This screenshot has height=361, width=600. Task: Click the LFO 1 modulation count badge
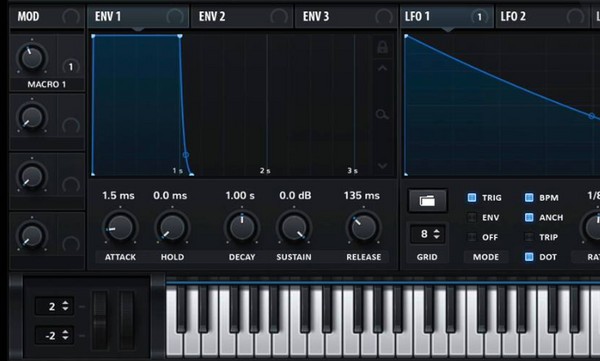tap(479, 17)
